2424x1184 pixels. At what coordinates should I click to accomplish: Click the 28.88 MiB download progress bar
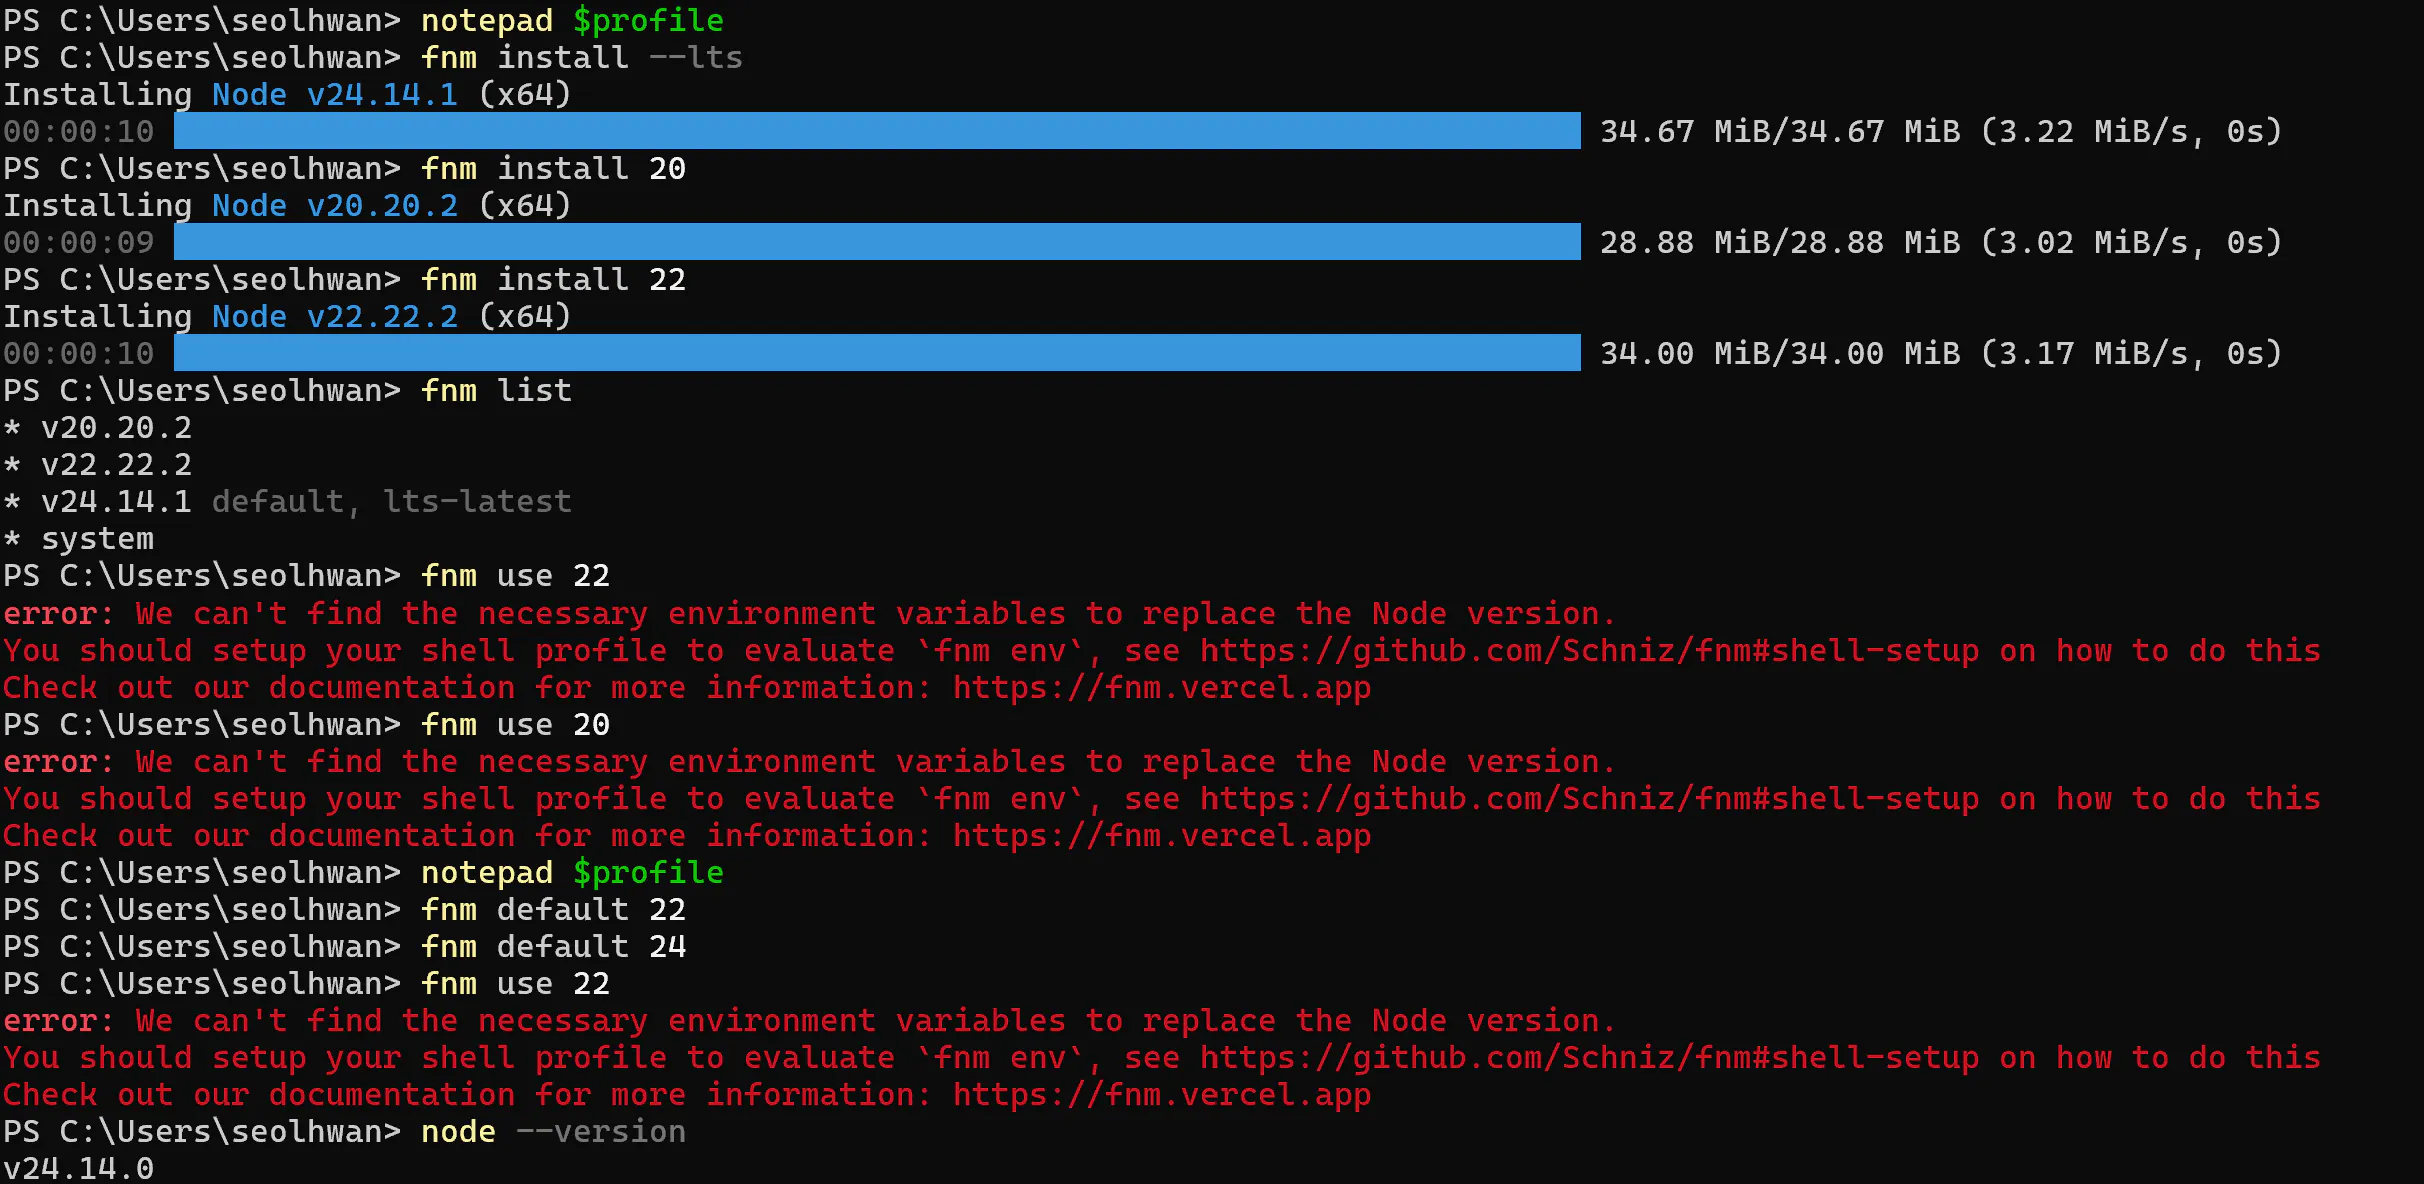pos(877,242)
